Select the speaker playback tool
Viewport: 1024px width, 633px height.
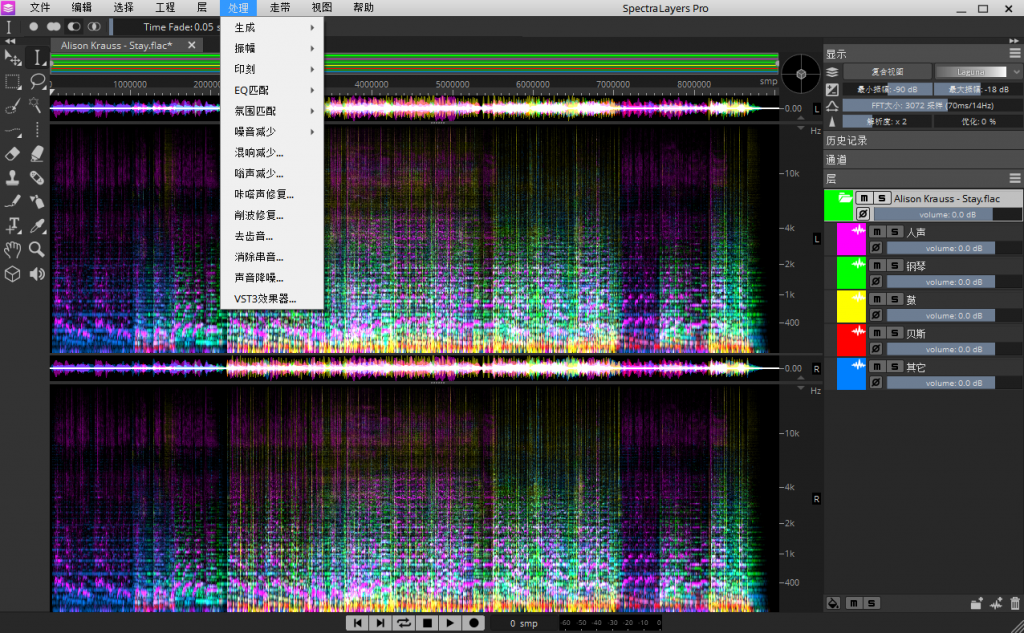tap(37, 274)
